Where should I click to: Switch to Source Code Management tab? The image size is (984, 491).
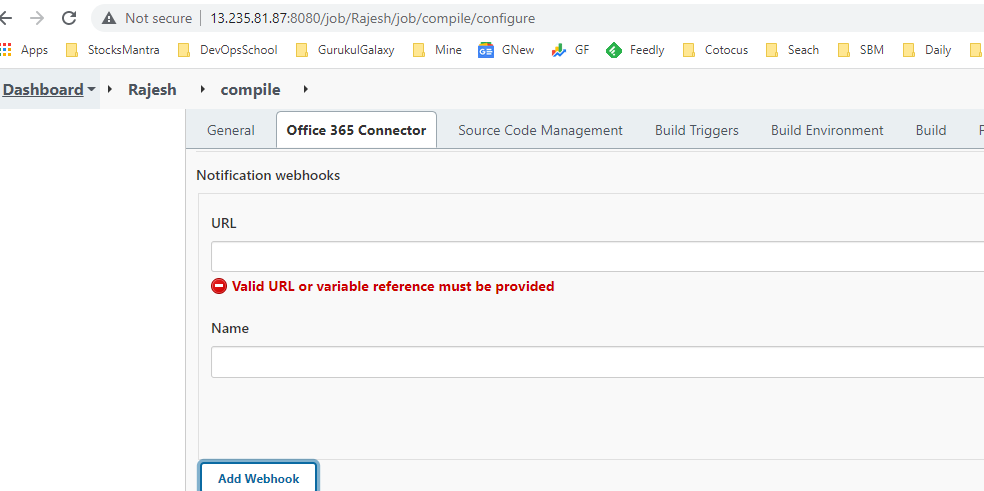(x=540, y=130)
